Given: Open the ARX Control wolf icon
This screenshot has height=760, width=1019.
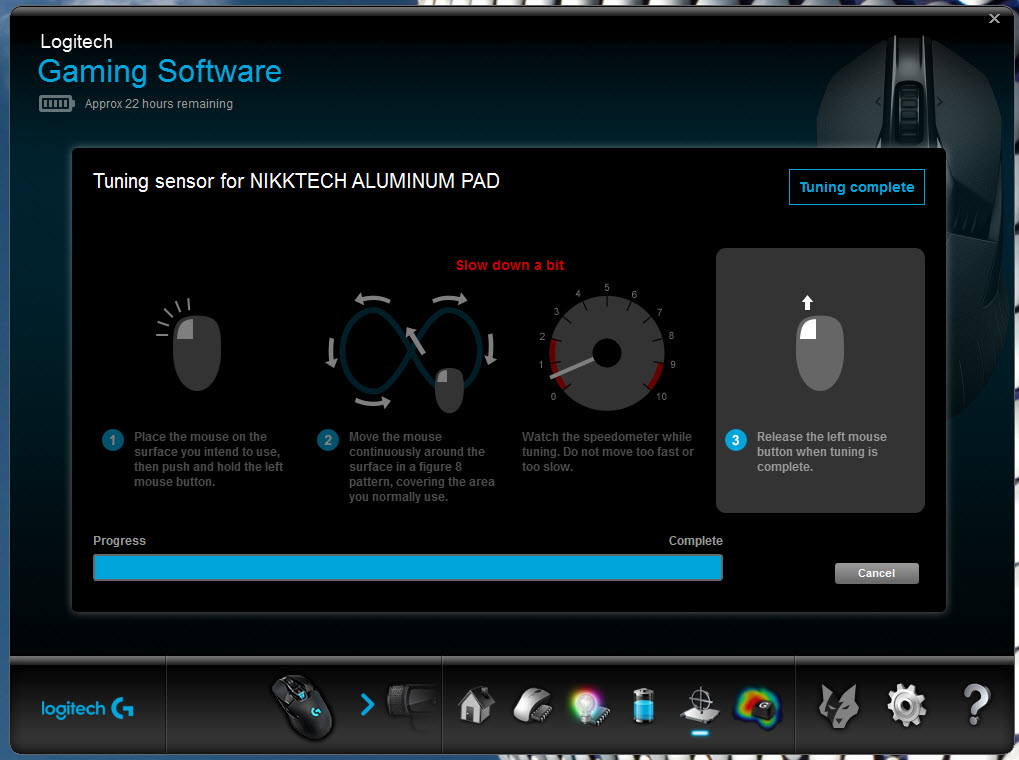Looking at the screenshot, I should [x=838, y=706].
